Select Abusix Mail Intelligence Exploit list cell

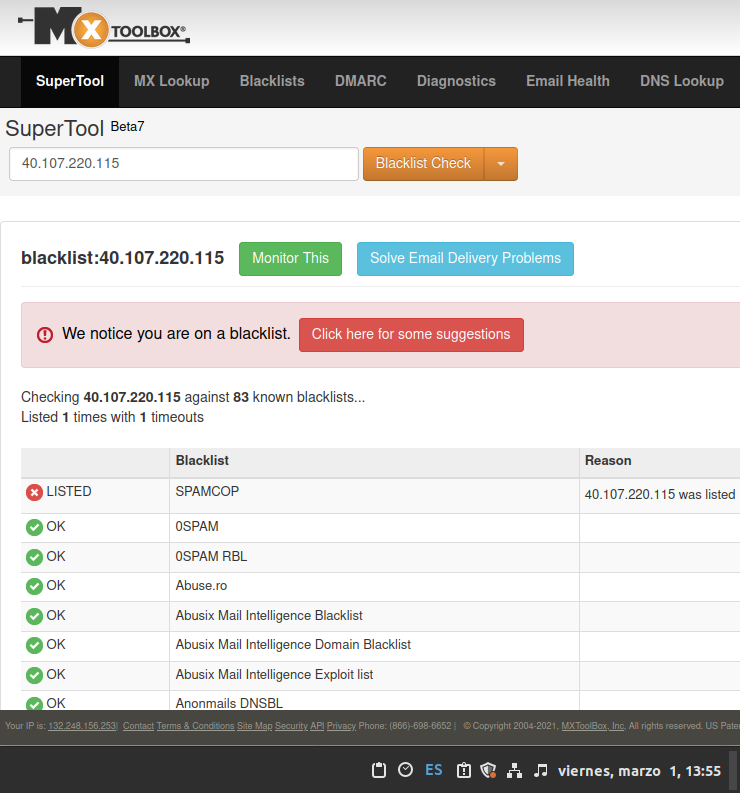coord(374,676)
